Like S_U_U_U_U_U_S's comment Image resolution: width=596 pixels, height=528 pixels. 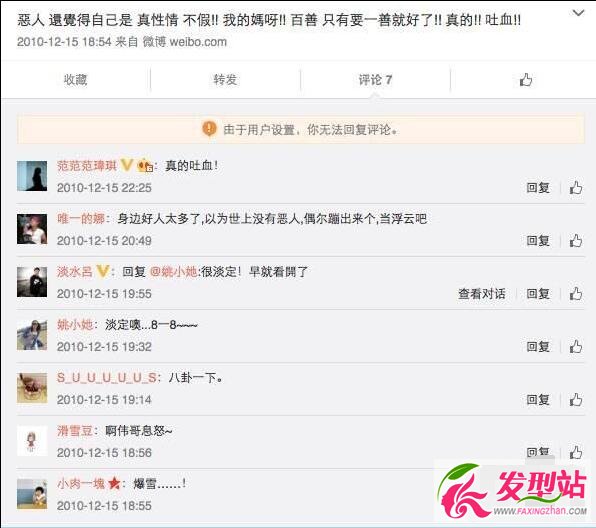tap(576, 400)
